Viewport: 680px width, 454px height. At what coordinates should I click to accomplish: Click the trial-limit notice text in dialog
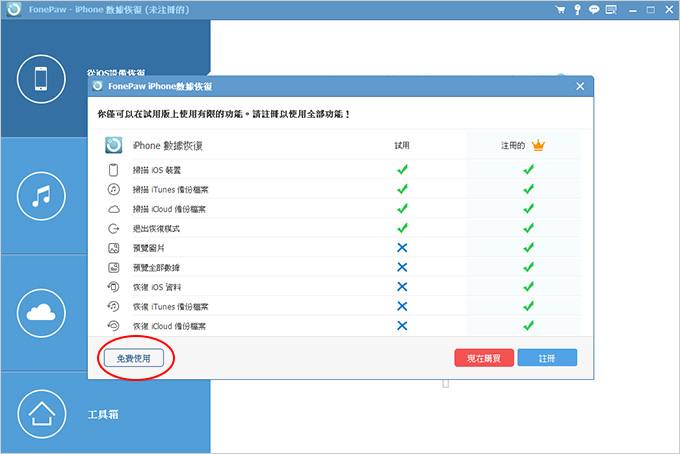[x=223, y=114]
